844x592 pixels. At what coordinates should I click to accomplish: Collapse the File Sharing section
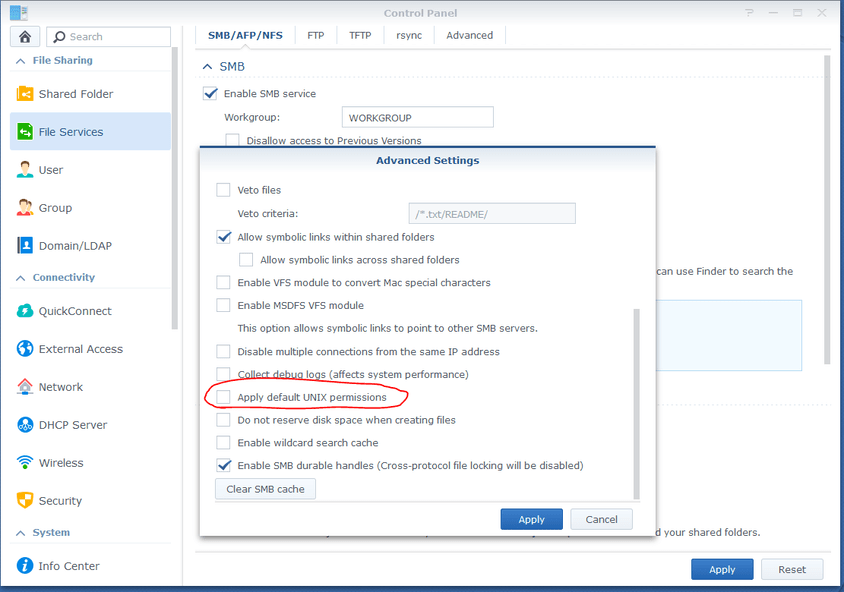(20, 61)
